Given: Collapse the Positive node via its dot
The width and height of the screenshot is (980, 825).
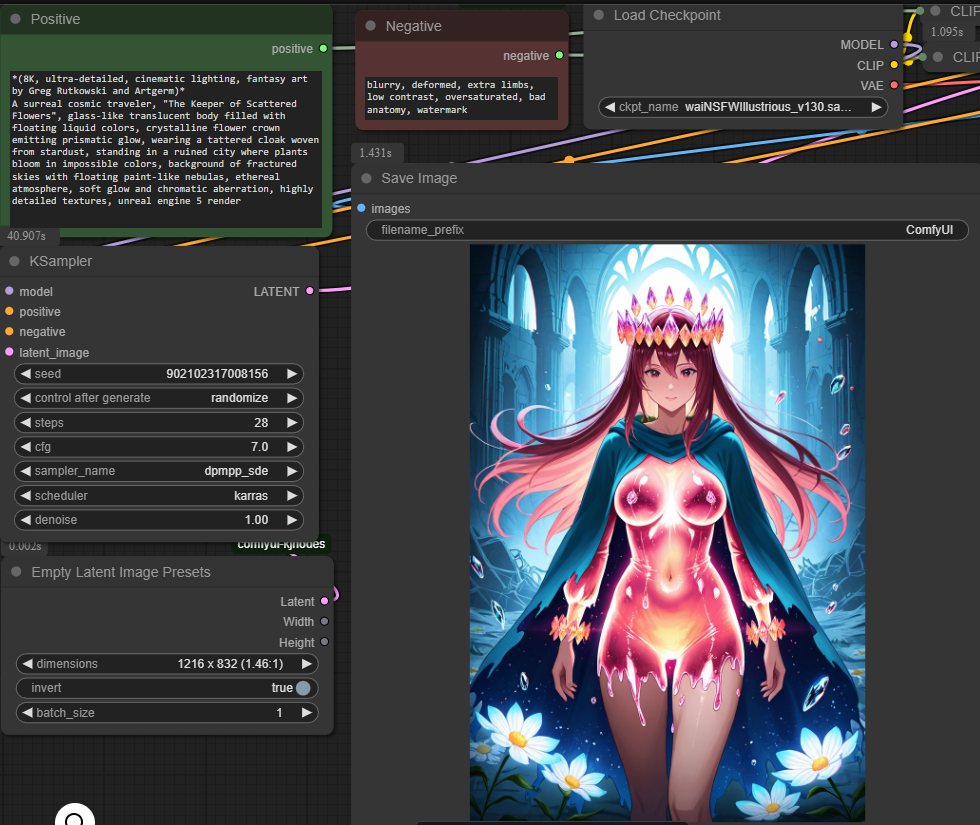Looking at the screenshot, I should click(16, 19).
